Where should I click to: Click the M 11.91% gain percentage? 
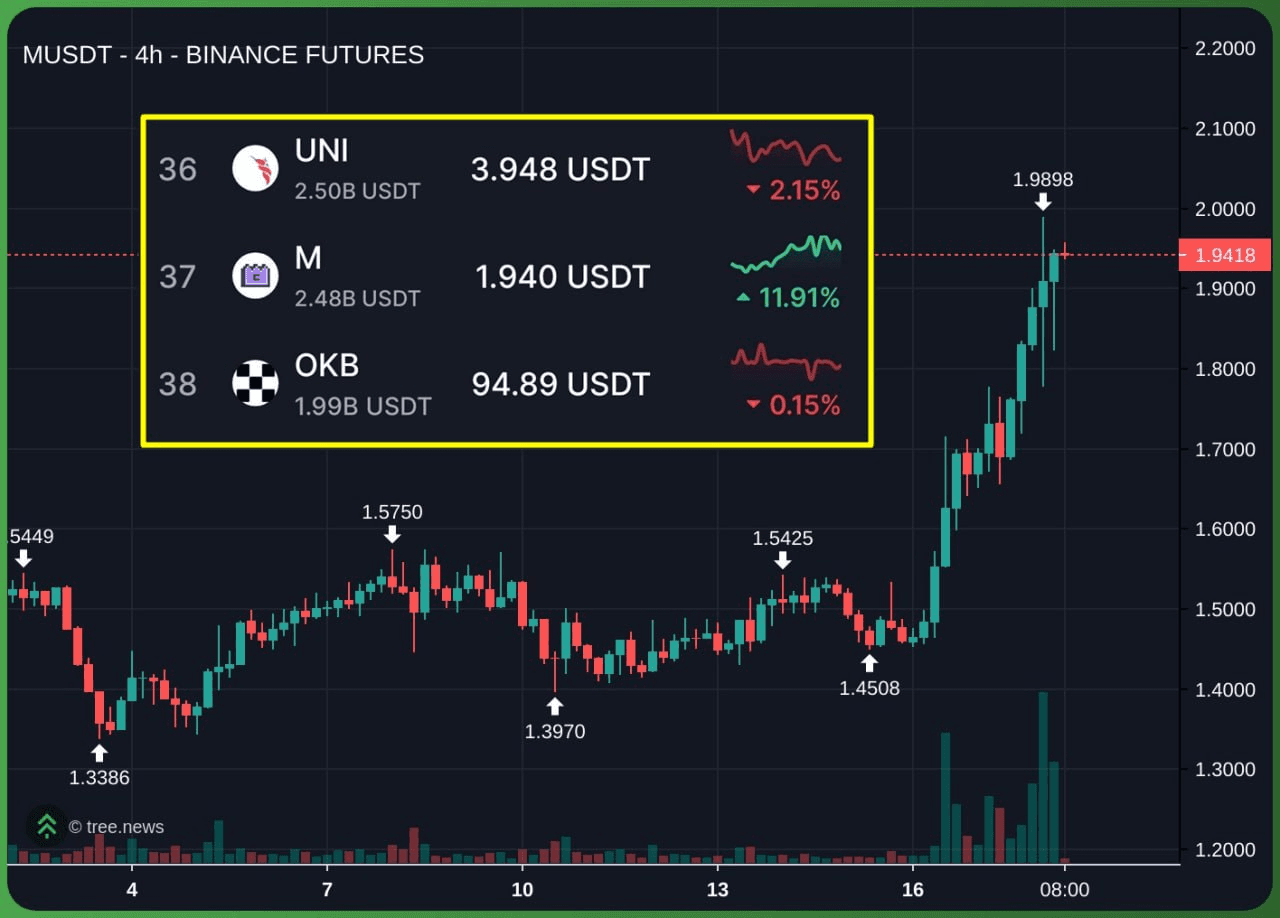788,298
